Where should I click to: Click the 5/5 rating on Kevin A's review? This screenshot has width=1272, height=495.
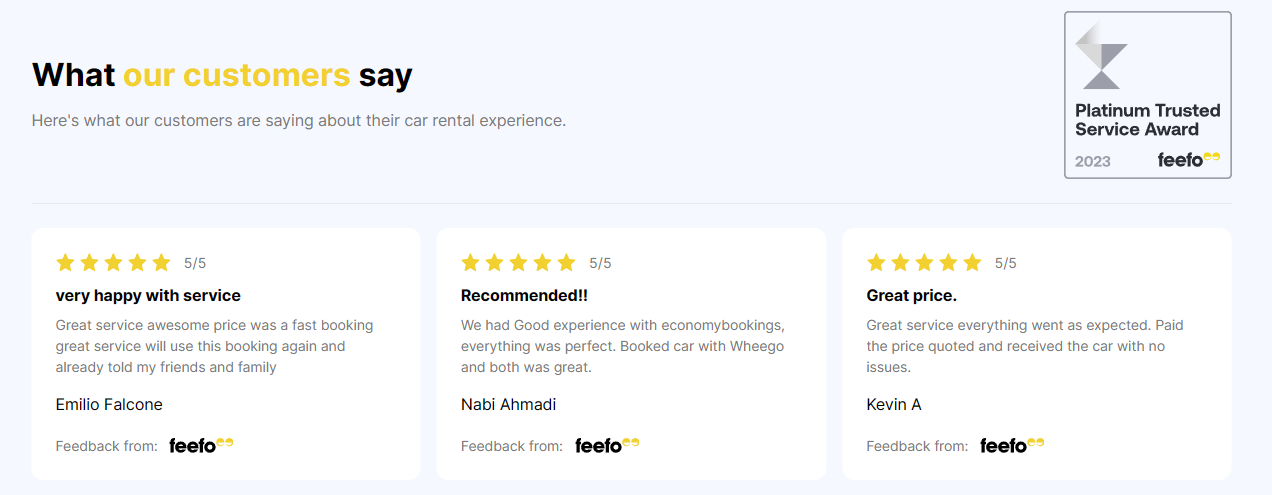pyautogui.click(x=1005, y=264)
